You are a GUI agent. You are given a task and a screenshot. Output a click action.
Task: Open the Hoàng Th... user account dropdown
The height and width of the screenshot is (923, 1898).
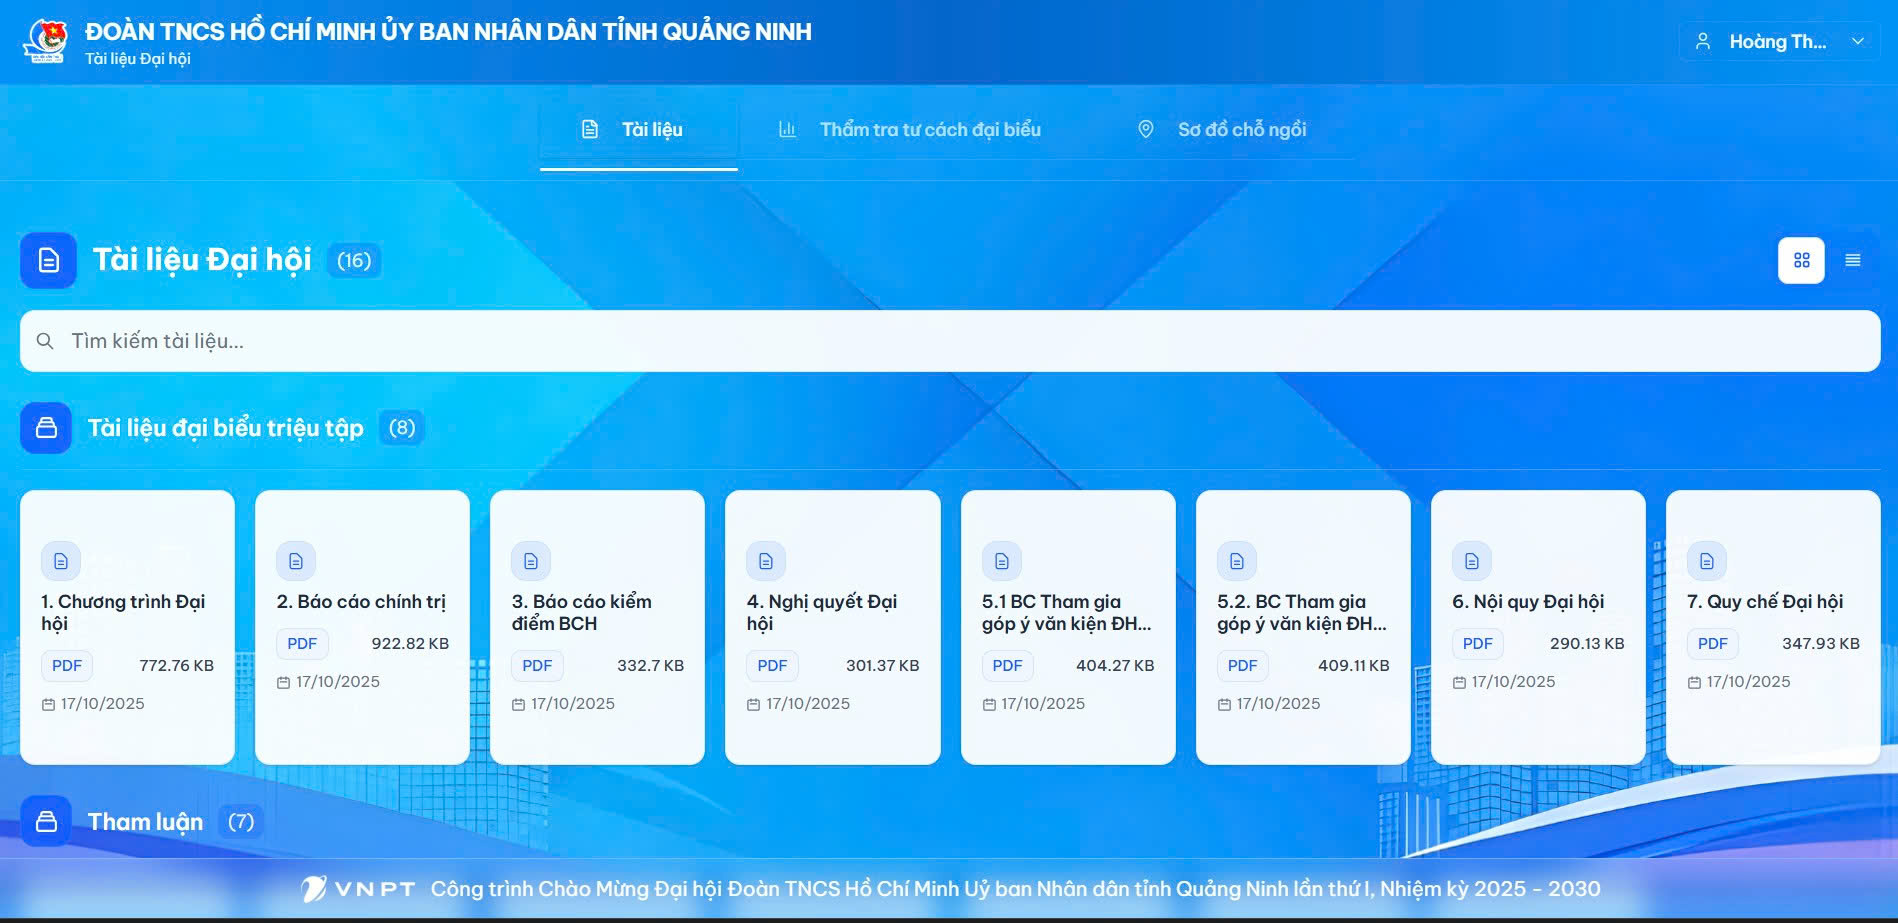(x=1778, y=42)
